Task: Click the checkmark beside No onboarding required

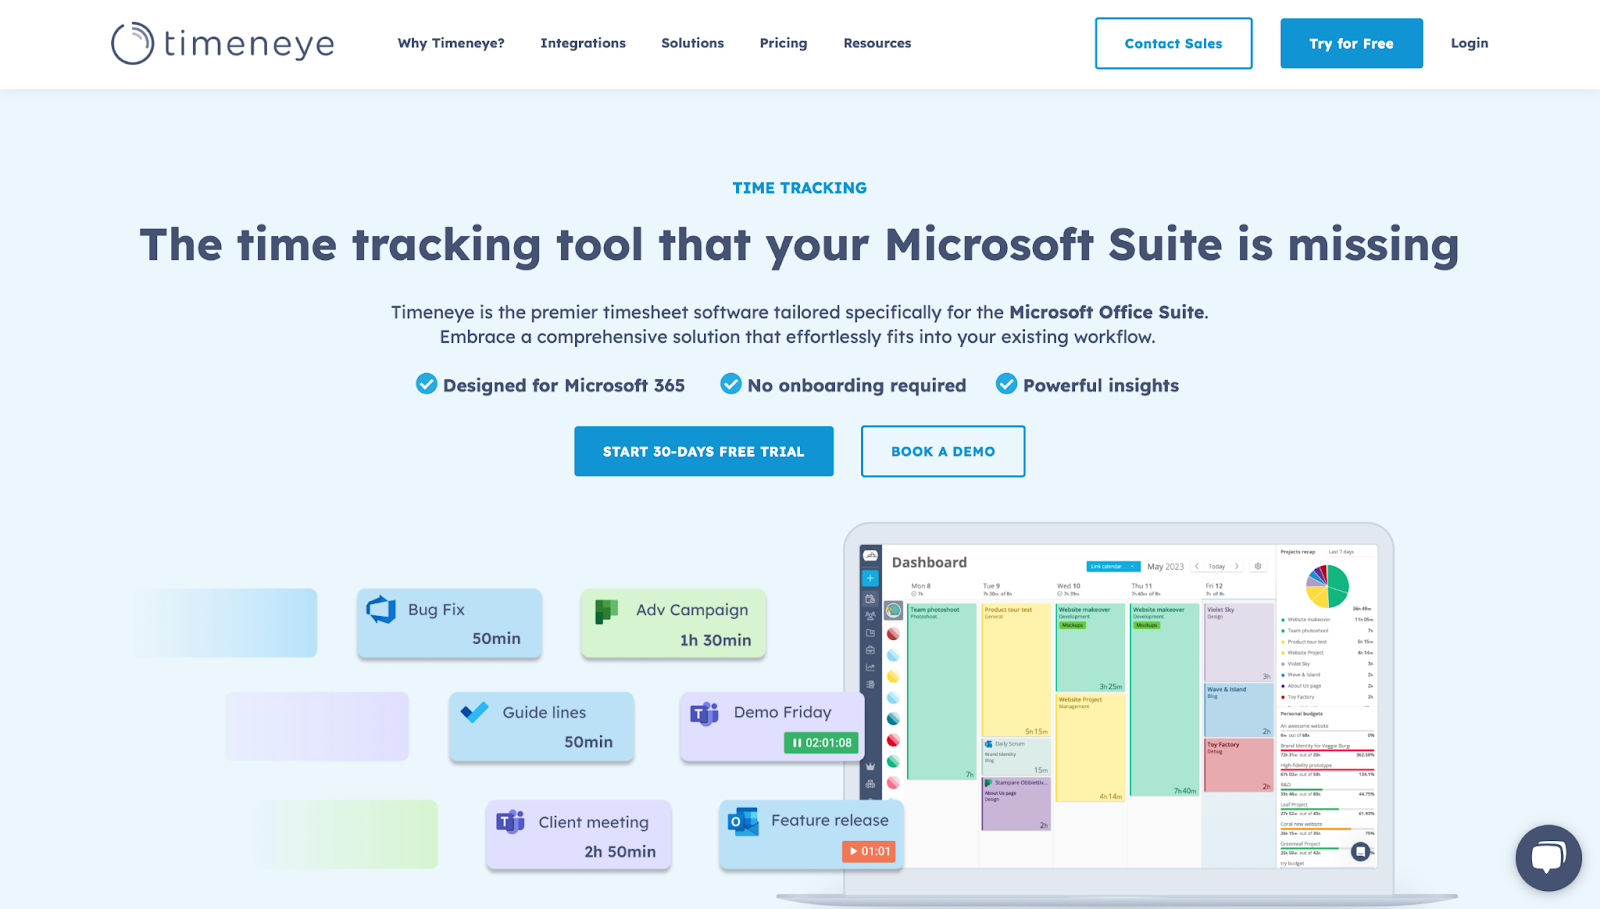Action: 731,384
